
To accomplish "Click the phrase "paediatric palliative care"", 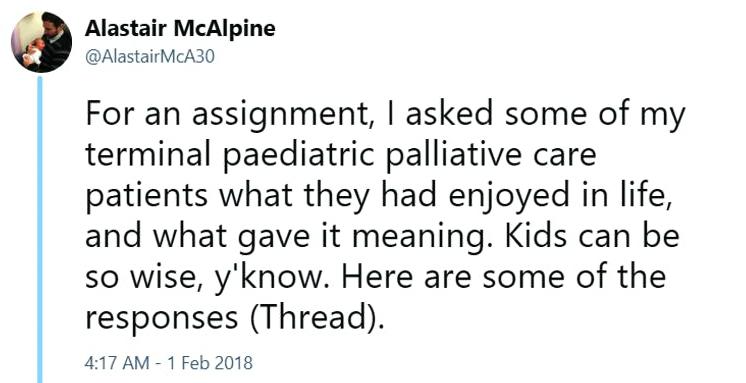I will (410, 157).
